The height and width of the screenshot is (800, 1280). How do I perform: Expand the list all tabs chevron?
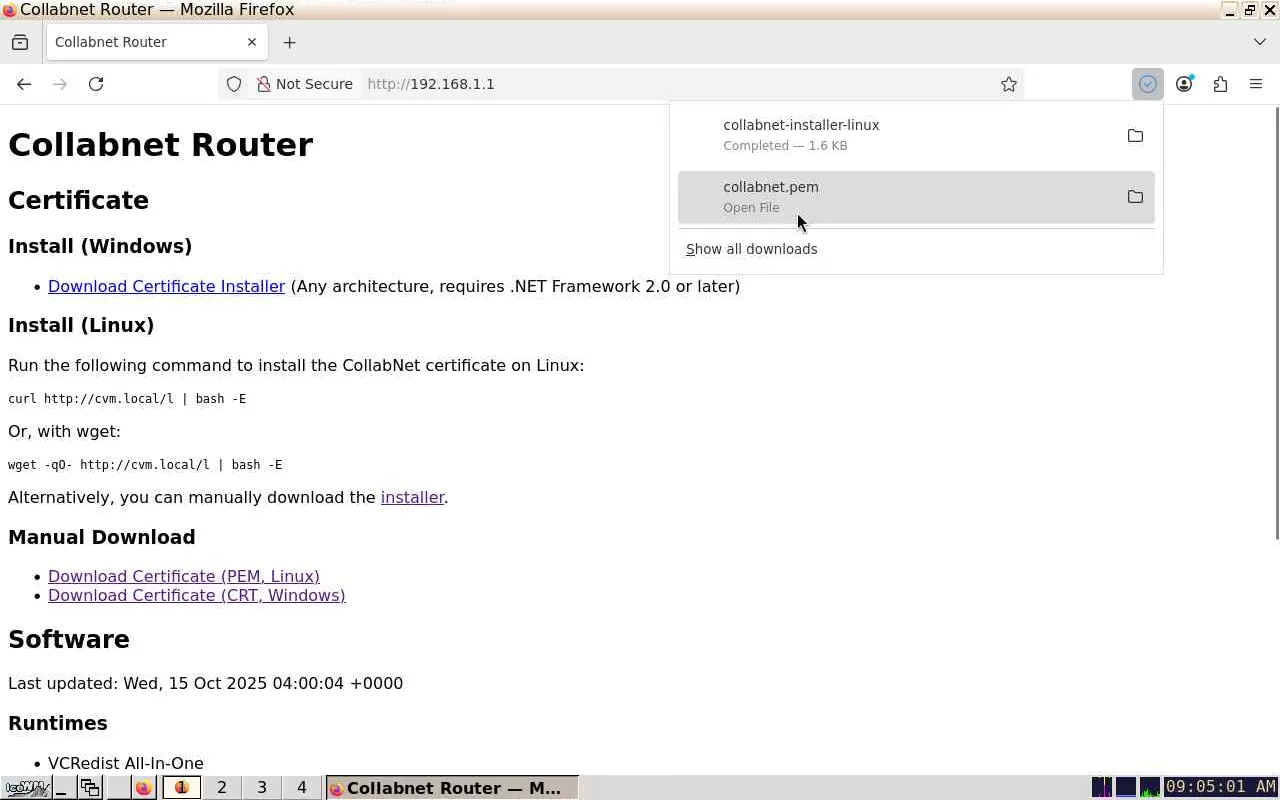pos(1260,42)
